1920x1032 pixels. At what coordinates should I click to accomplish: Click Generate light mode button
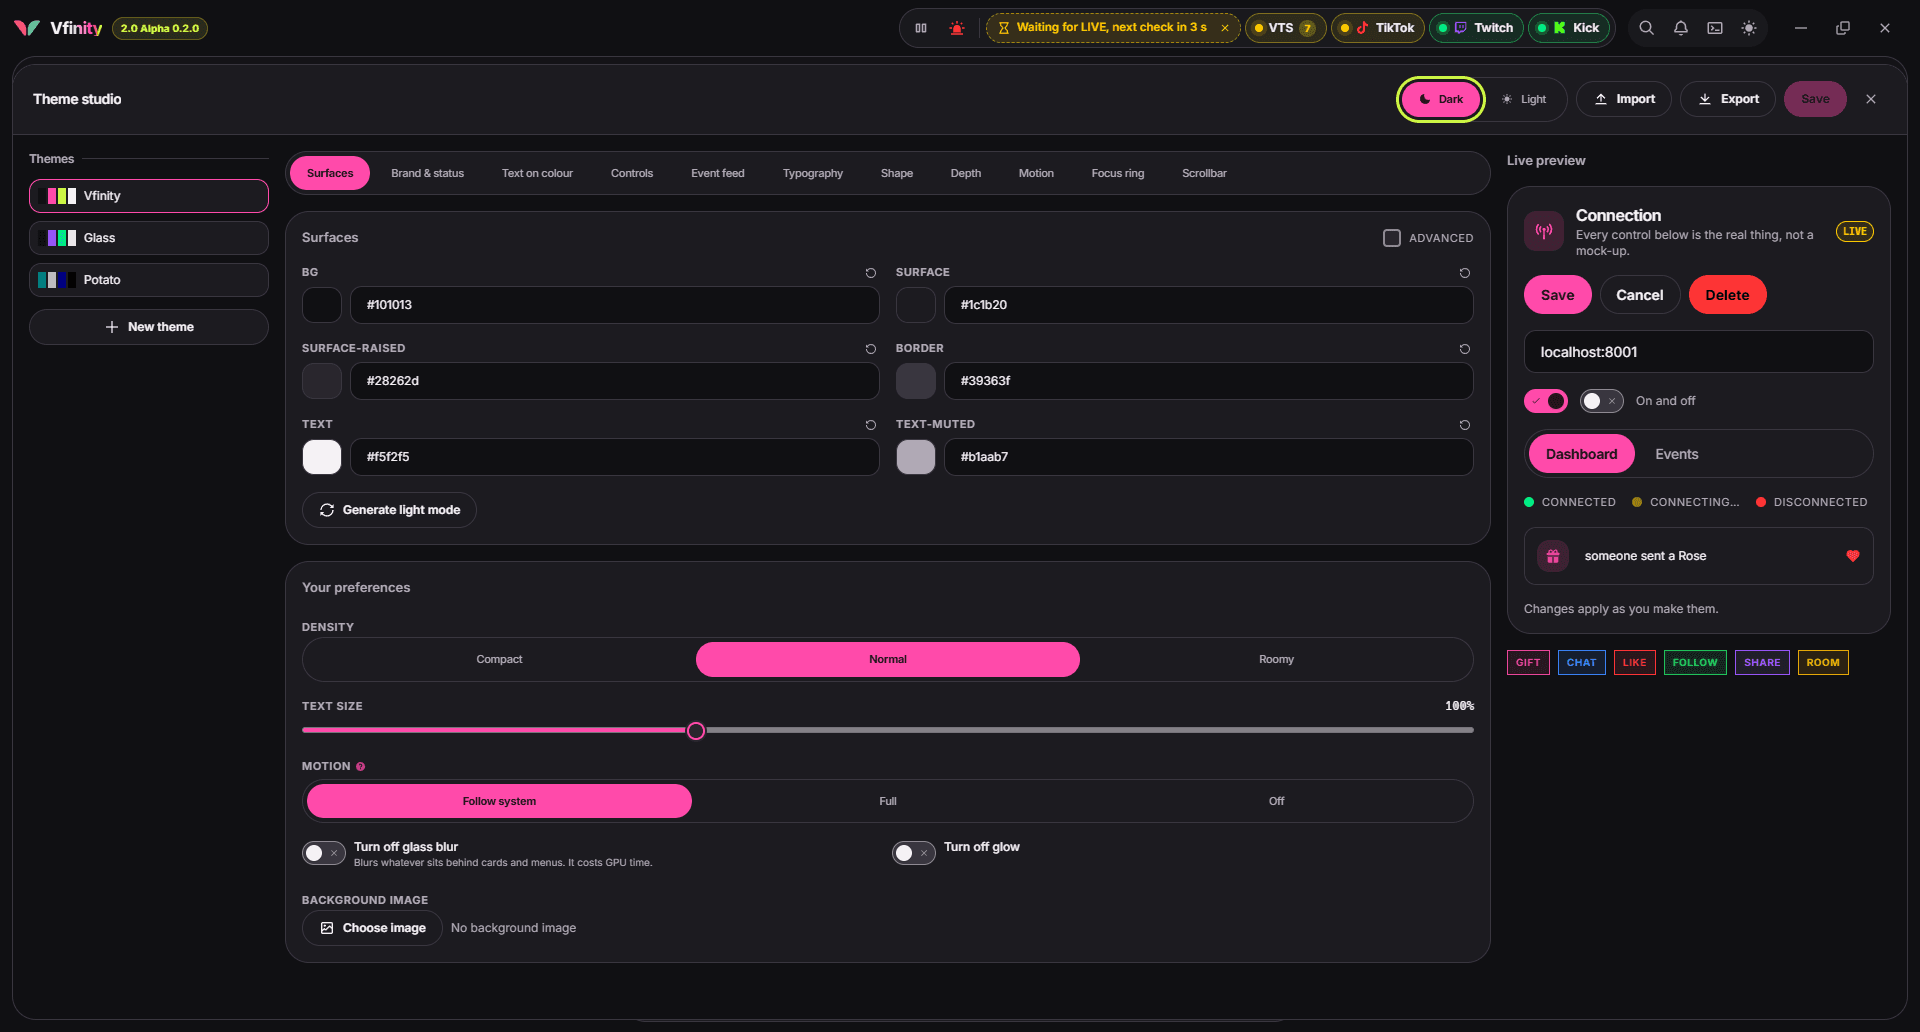point(389,510)
